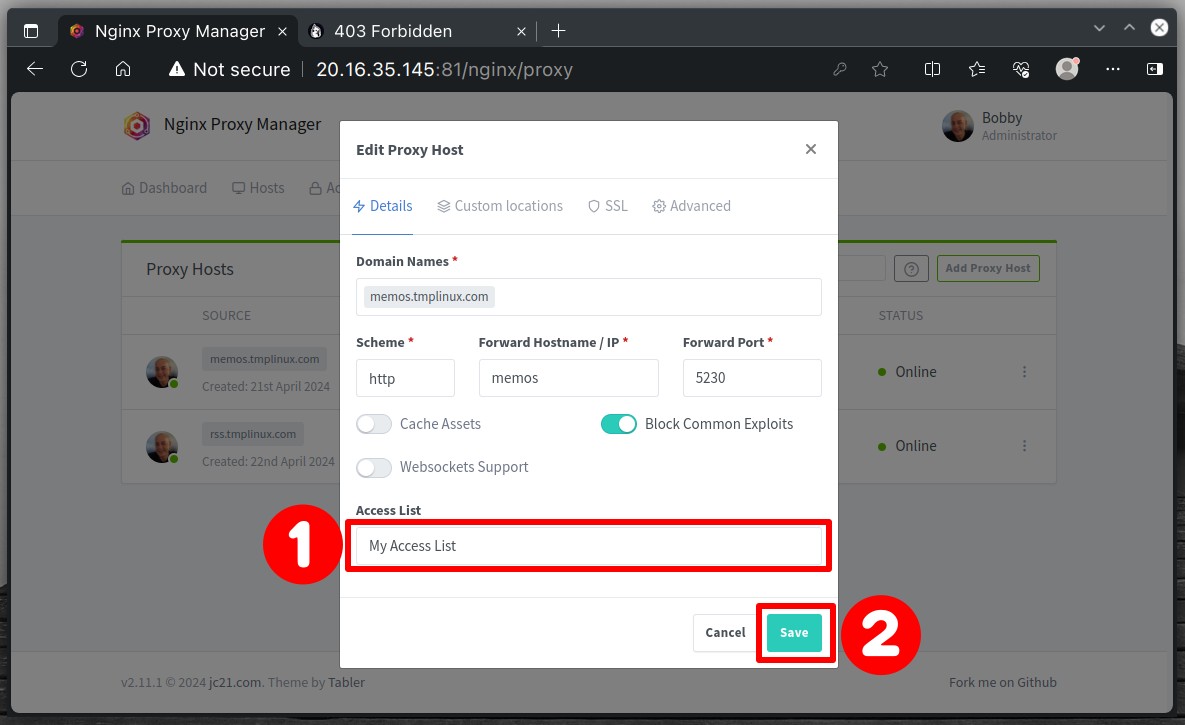Switch to the SSL tab

(608, 206)
